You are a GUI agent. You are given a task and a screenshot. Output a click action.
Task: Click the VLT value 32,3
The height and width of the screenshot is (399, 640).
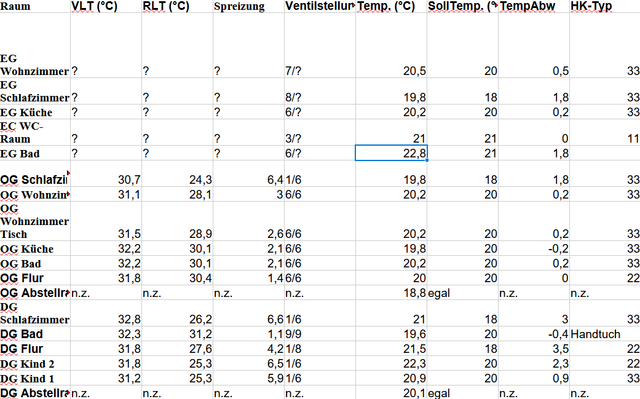tap(106, 334)
